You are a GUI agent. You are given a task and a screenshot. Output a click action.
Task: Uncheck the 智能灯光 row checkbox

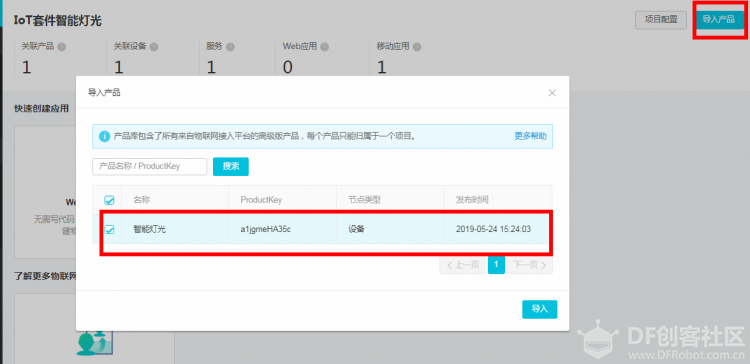click(x=110, y=230)
